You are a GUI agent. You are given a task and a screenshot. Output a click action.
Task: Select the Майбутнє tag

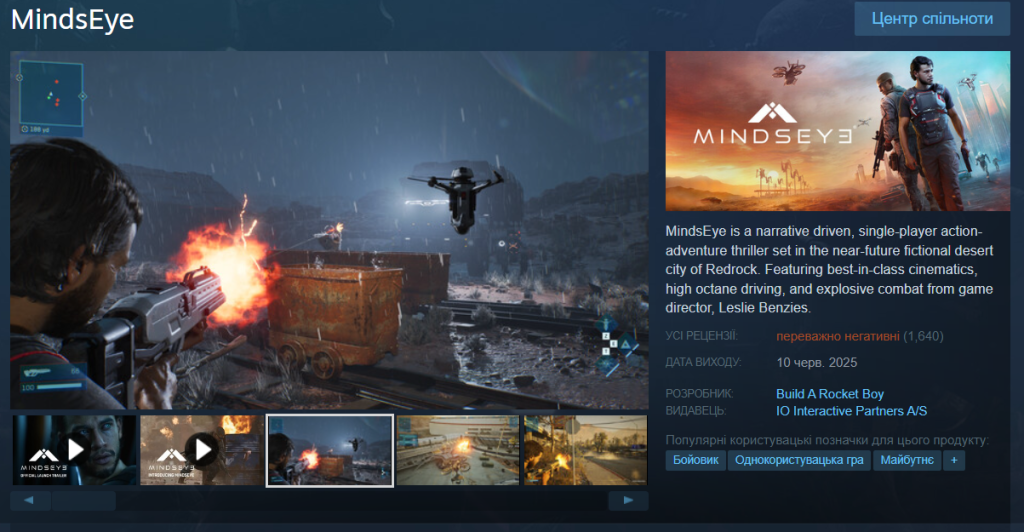pyautogui.click(x=906, y=460)
